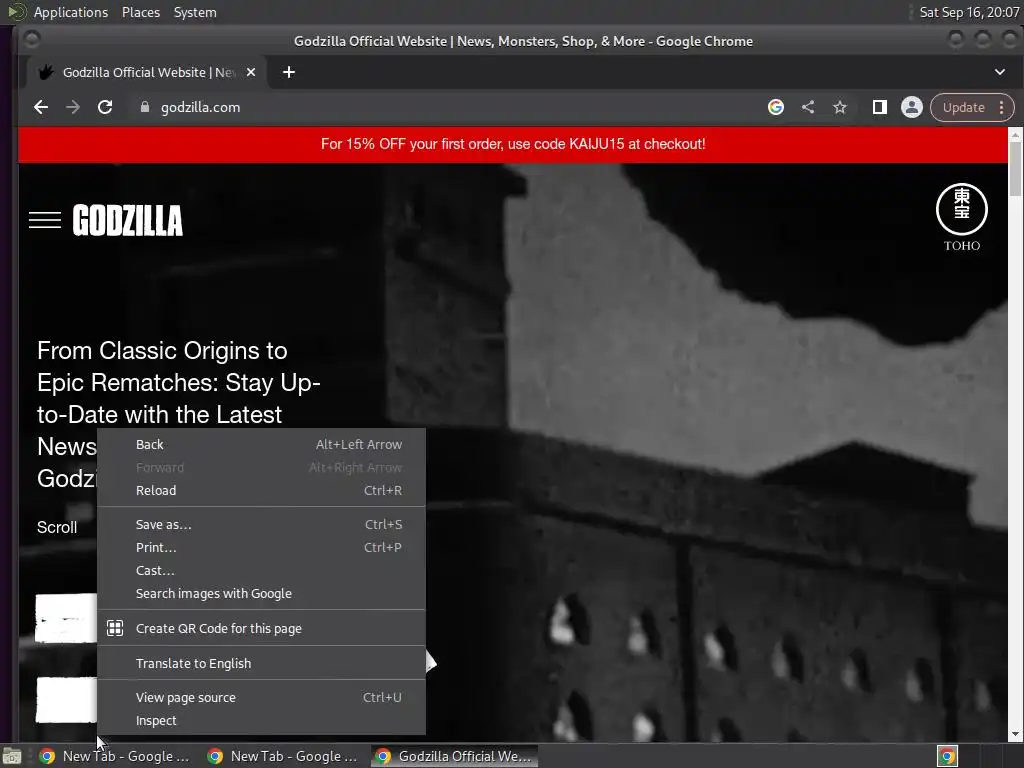Image resolution: width=1024 pixels, height=768 pixels.
Task: Click the scrollbar up arrow
Action: click(1016, 135)
